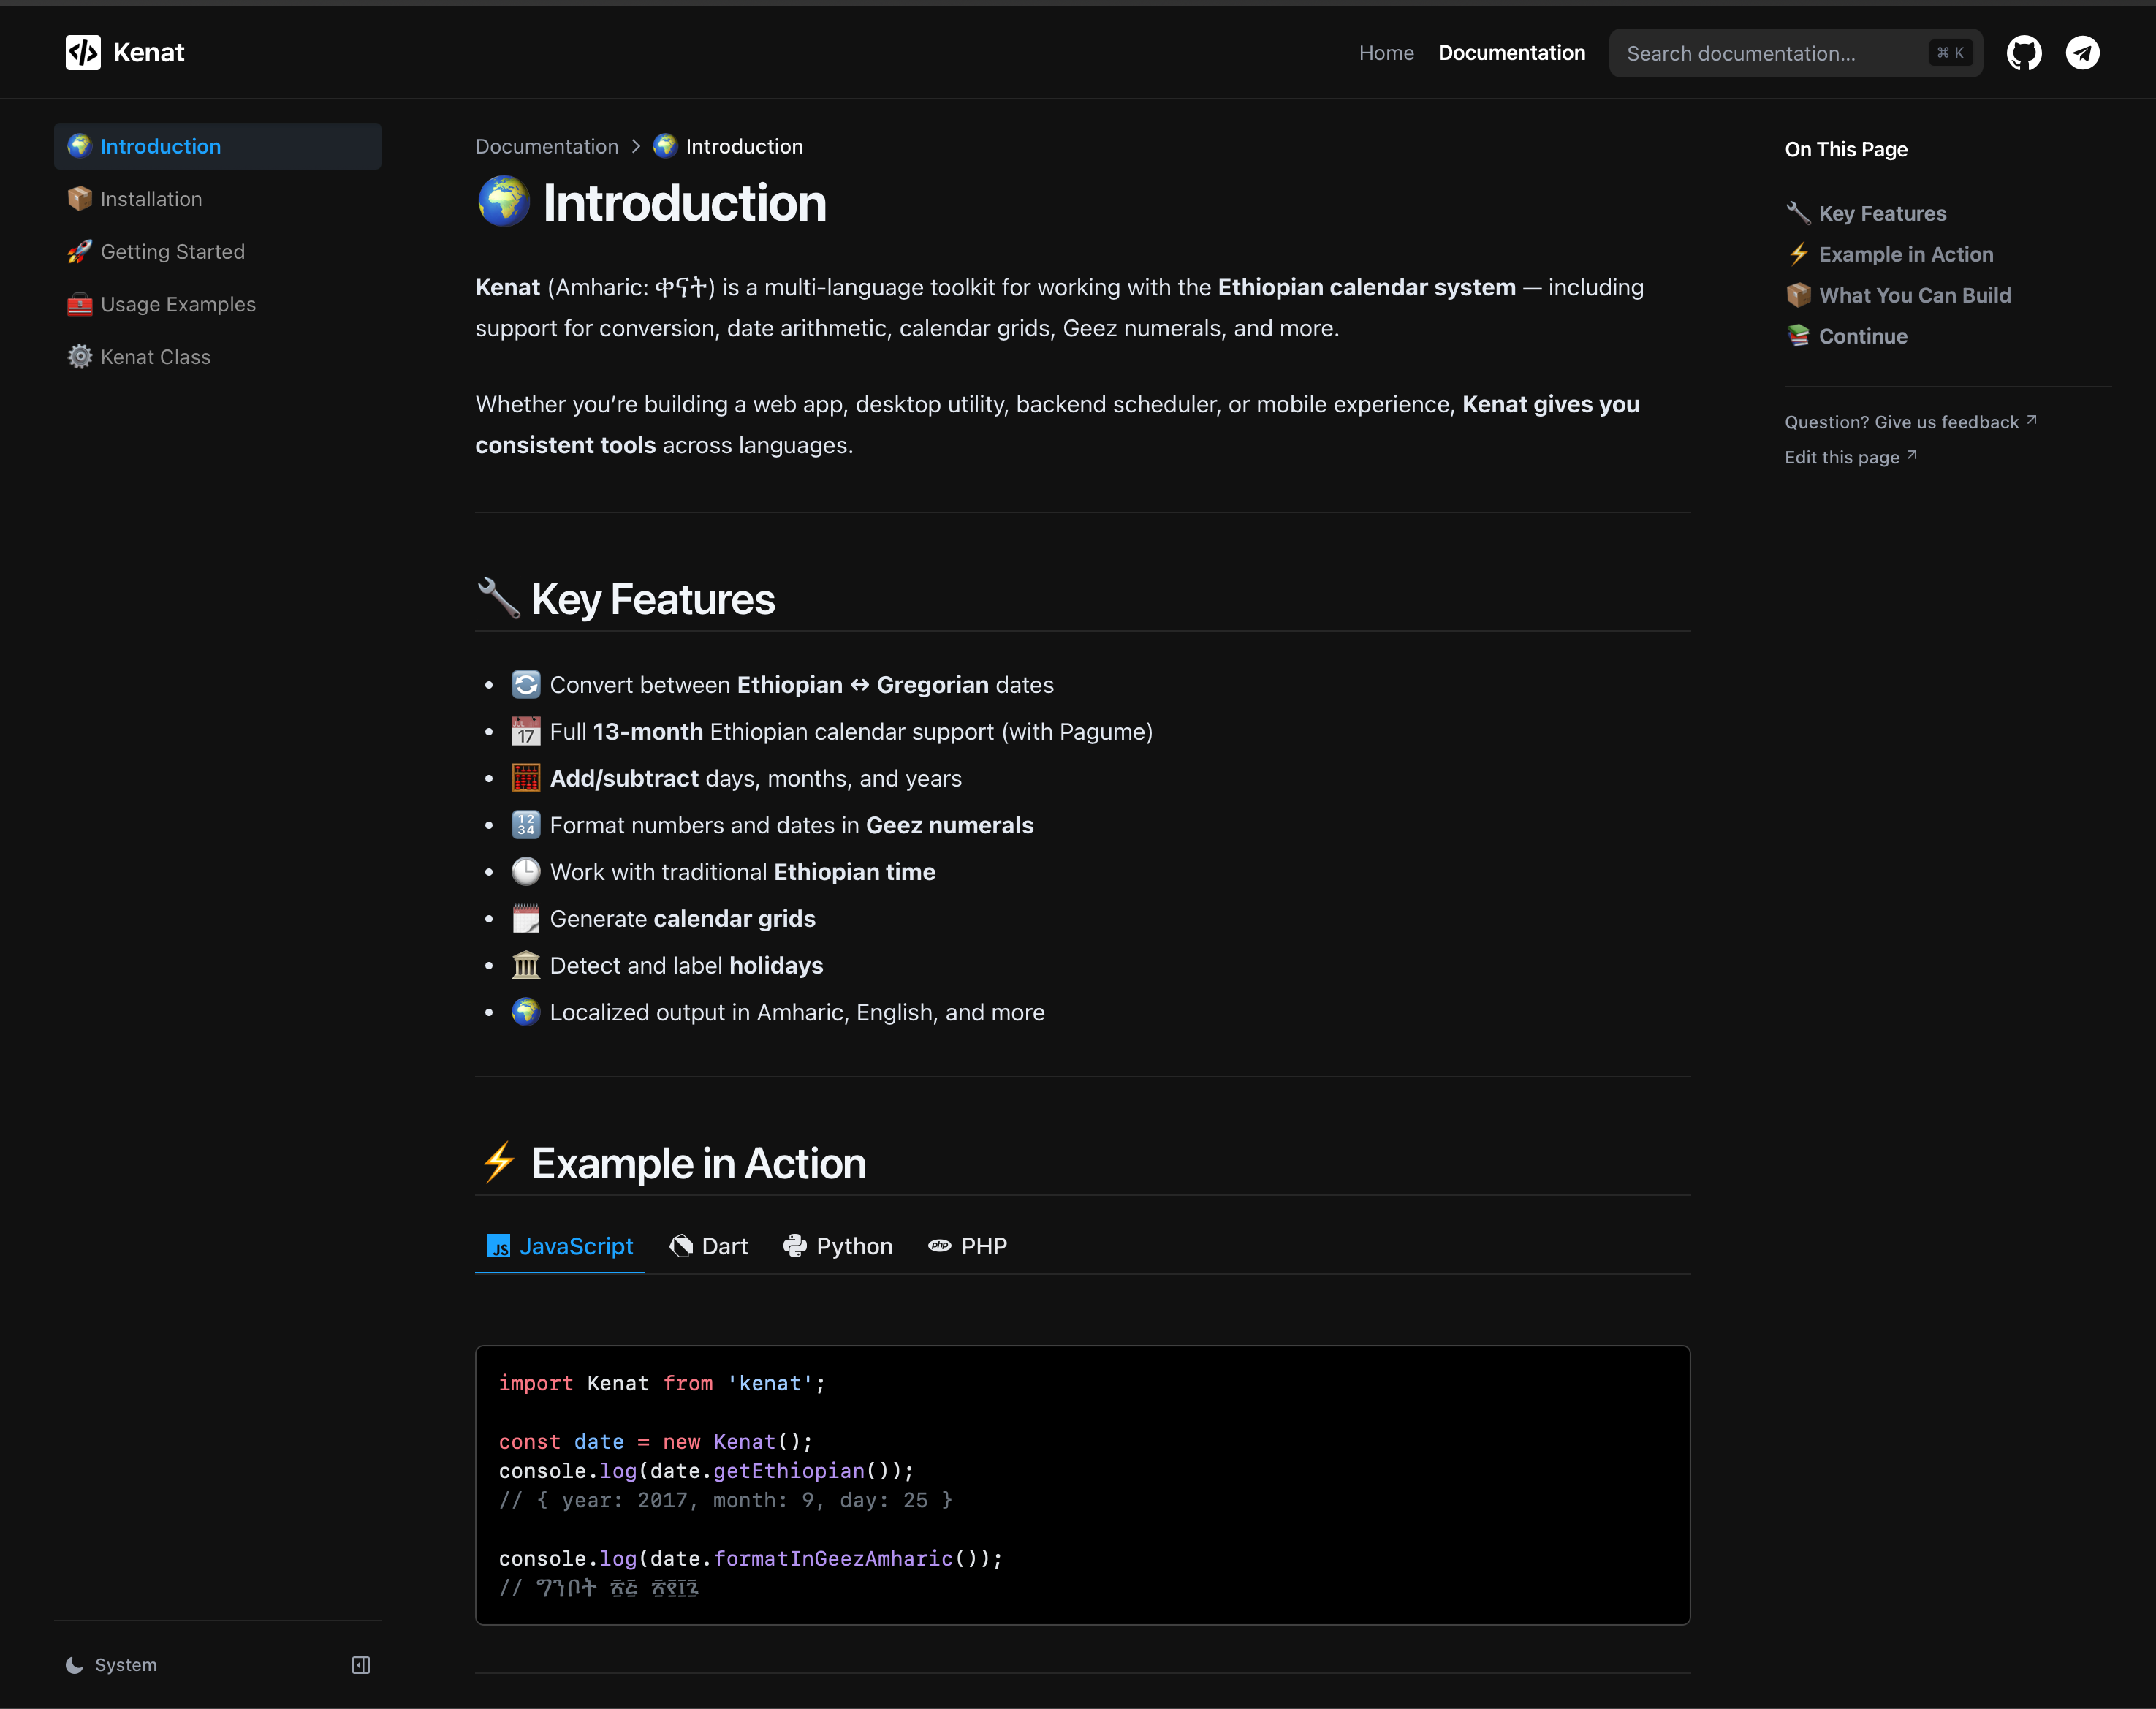2156x1709 pixels.
Task: Open the Telegram channel icon
Action: click(x=2082, y=53)
